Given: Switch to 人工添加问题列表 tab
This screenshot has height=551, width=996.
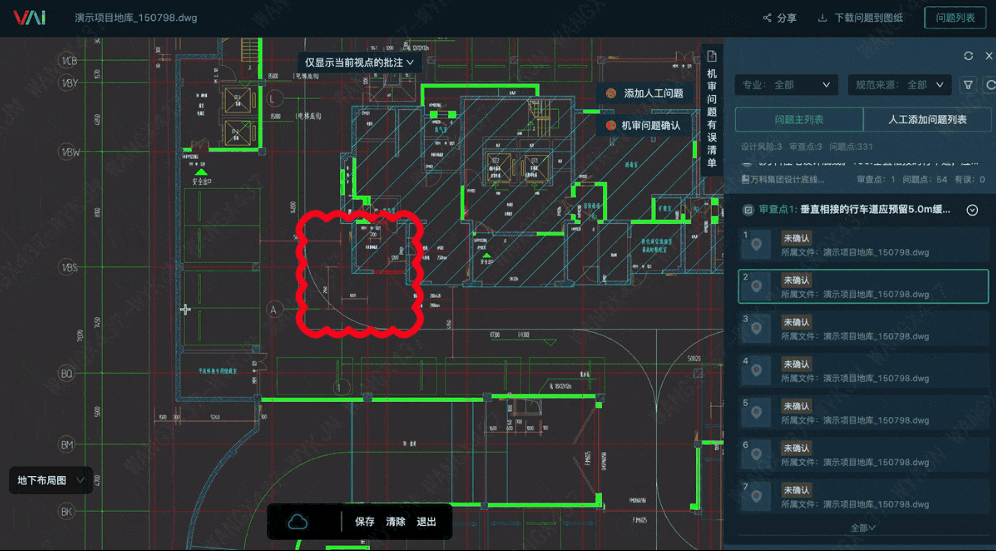Looking at the screenshot, I should [x=927, y=120].
